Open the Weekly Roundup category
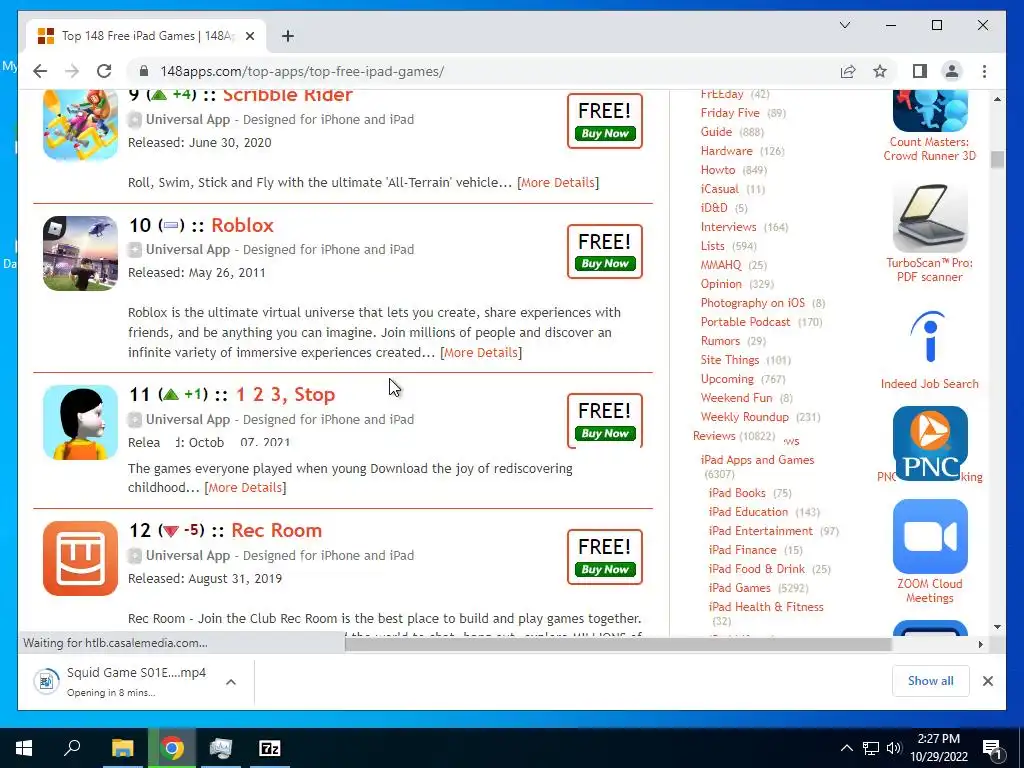This screenshot has width=1024, height=768. coord(744,416)
